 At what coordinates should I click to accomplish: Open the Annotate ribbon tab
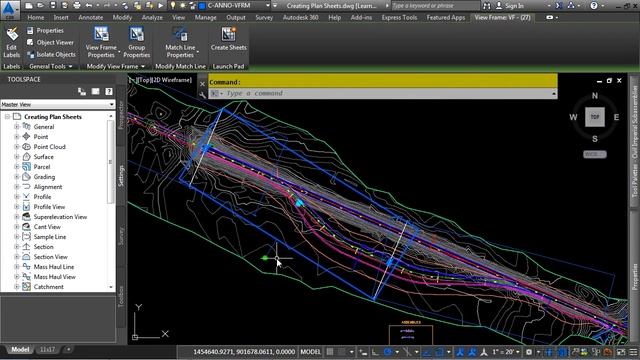[91, 18]
